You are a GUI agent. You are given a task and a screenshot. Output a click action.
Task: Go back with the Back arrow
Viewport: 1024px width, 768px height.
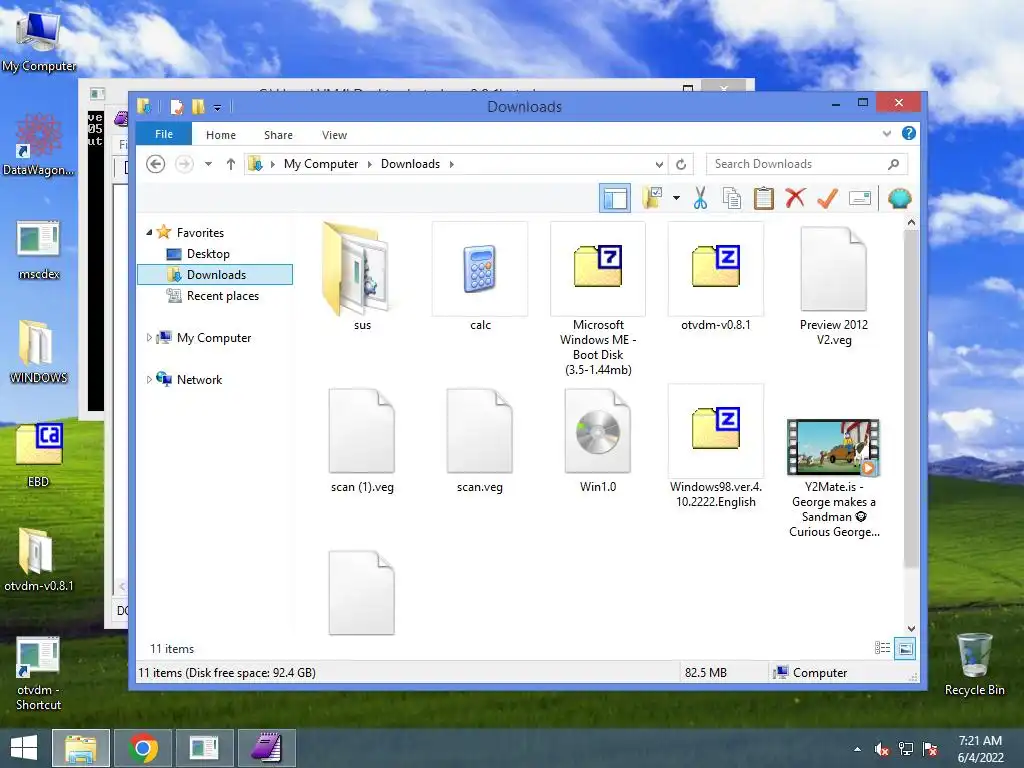pos(155,164)
